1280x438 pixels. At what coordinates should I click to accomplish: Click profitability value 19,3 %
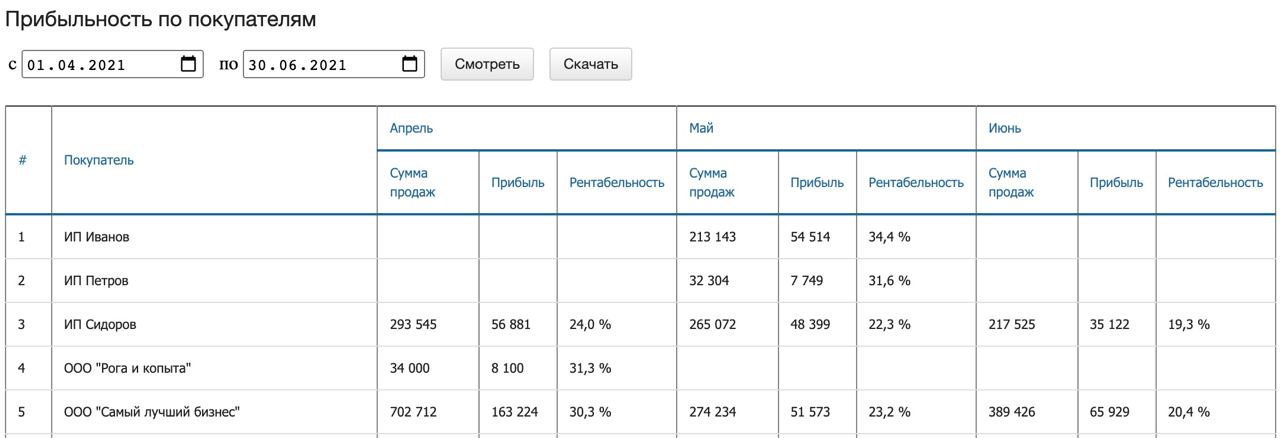1188,325
